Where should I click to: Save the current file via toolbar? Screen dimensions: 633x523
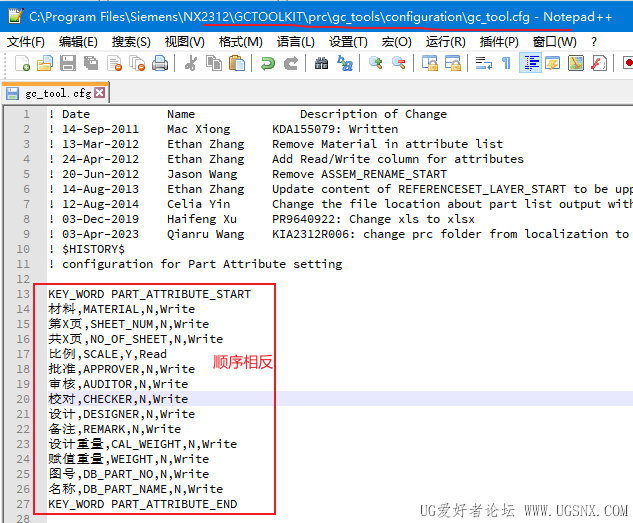pyautogui.click(x=68, y=63)
